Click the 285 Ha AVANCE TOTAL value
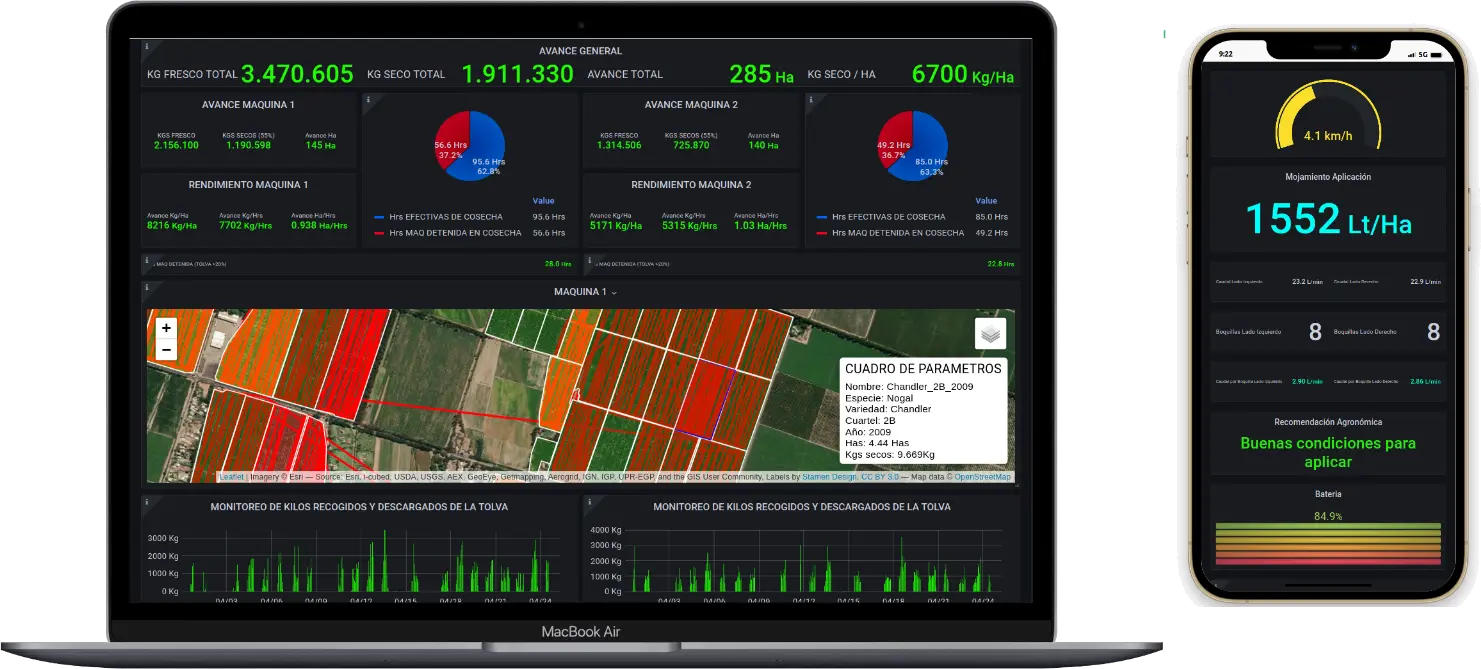The width and height of the screenshot is (1481, 669). 762,74
